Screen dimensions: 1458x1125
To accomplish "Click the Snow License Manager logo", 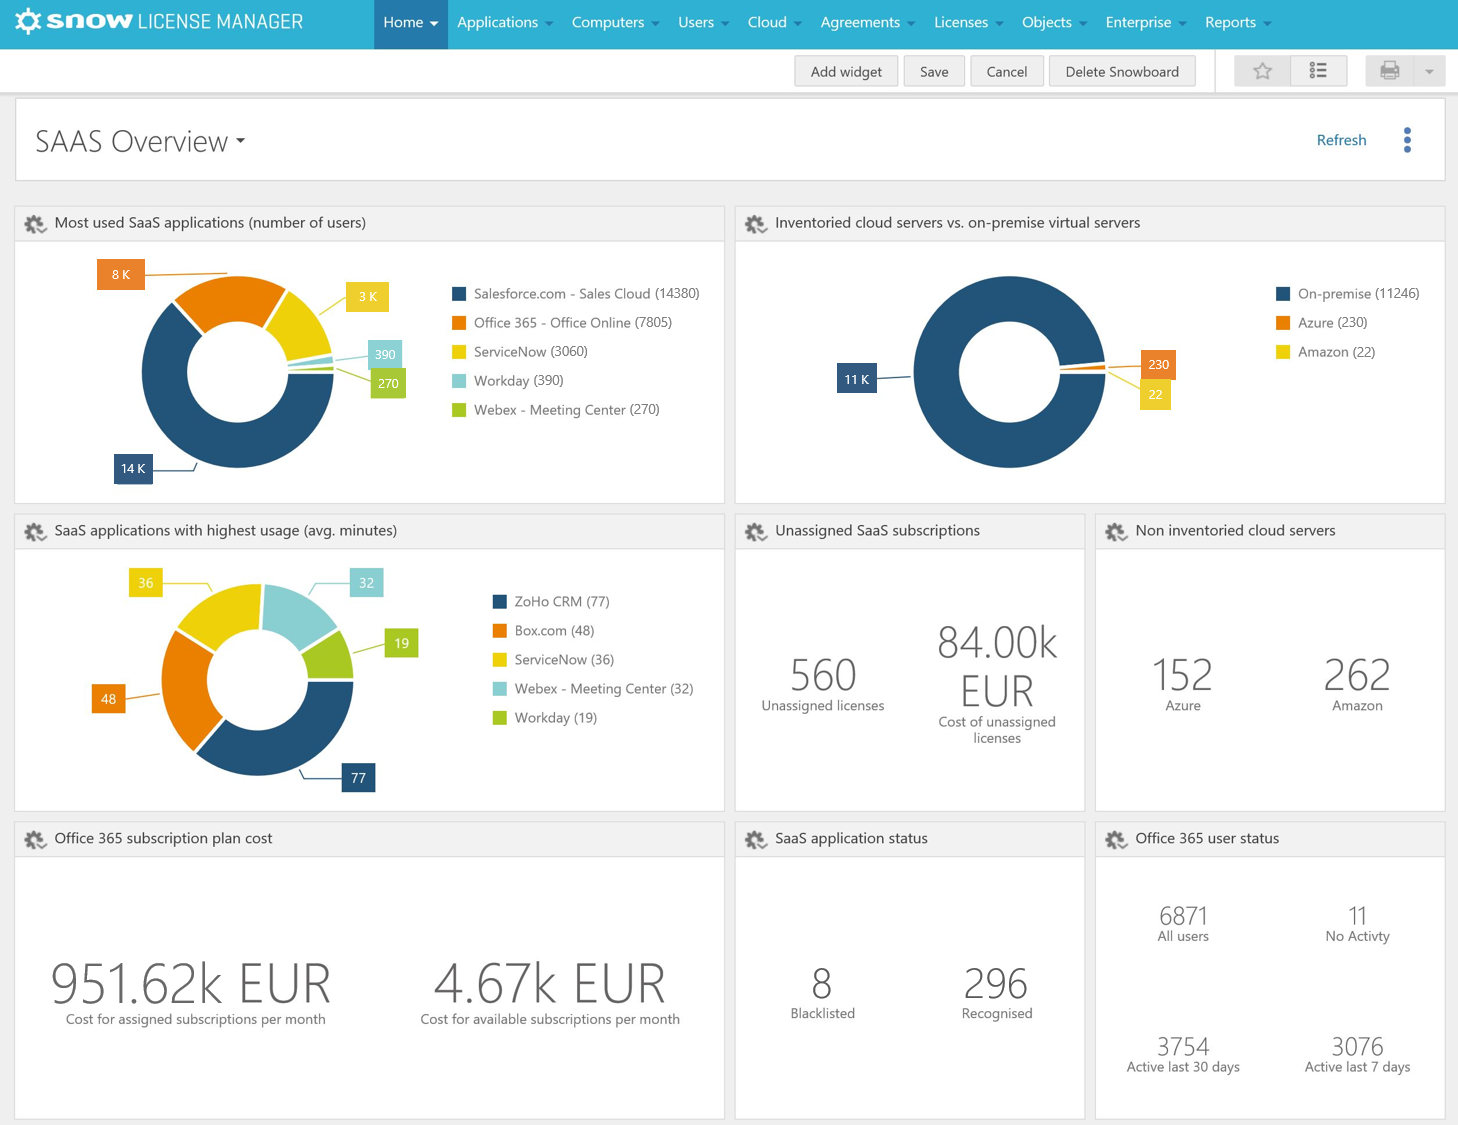I will (x=159, y=22).
